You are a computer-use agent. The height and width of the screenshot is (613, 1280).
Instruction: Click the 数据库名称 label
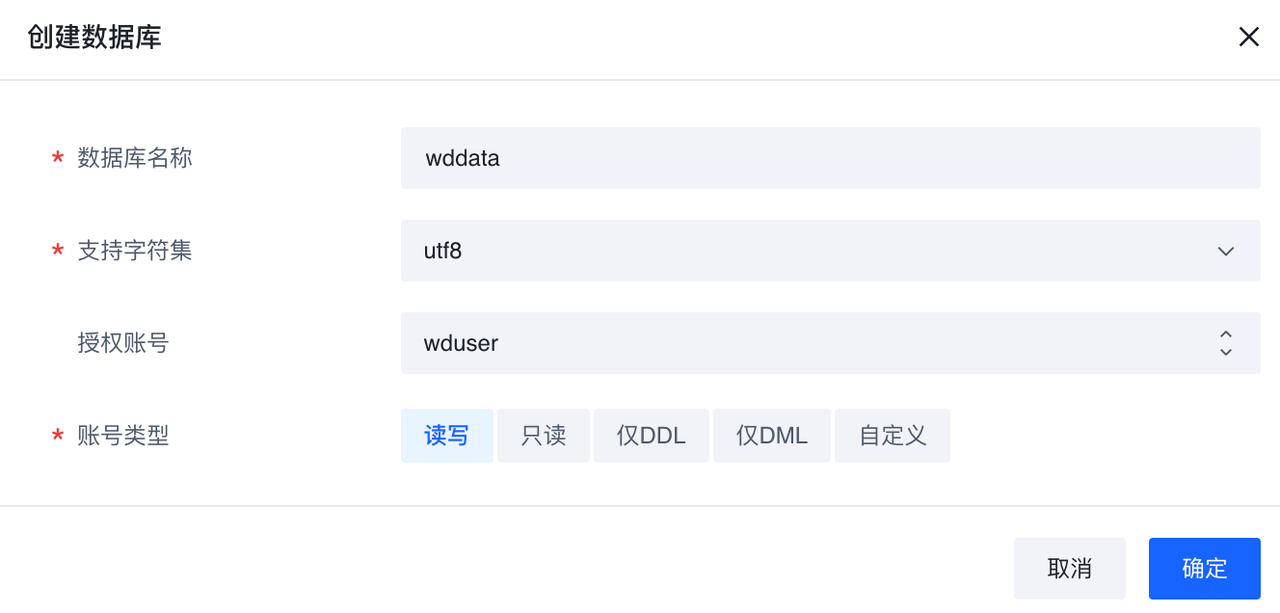click(135, 158)
